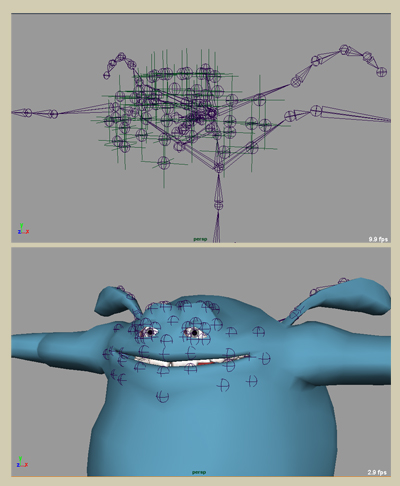Select the left ear tip joint in skeleton view
400x486 pixels.
coord(106,75)
